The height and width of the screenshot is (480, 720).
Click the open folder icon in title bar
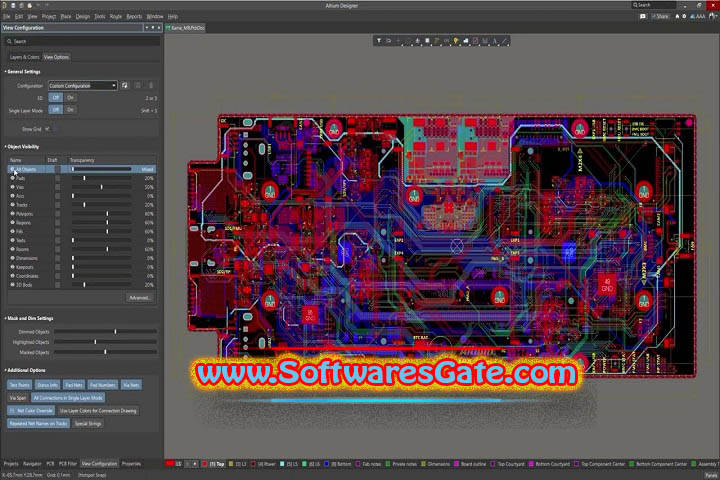(x=30, y=5)
